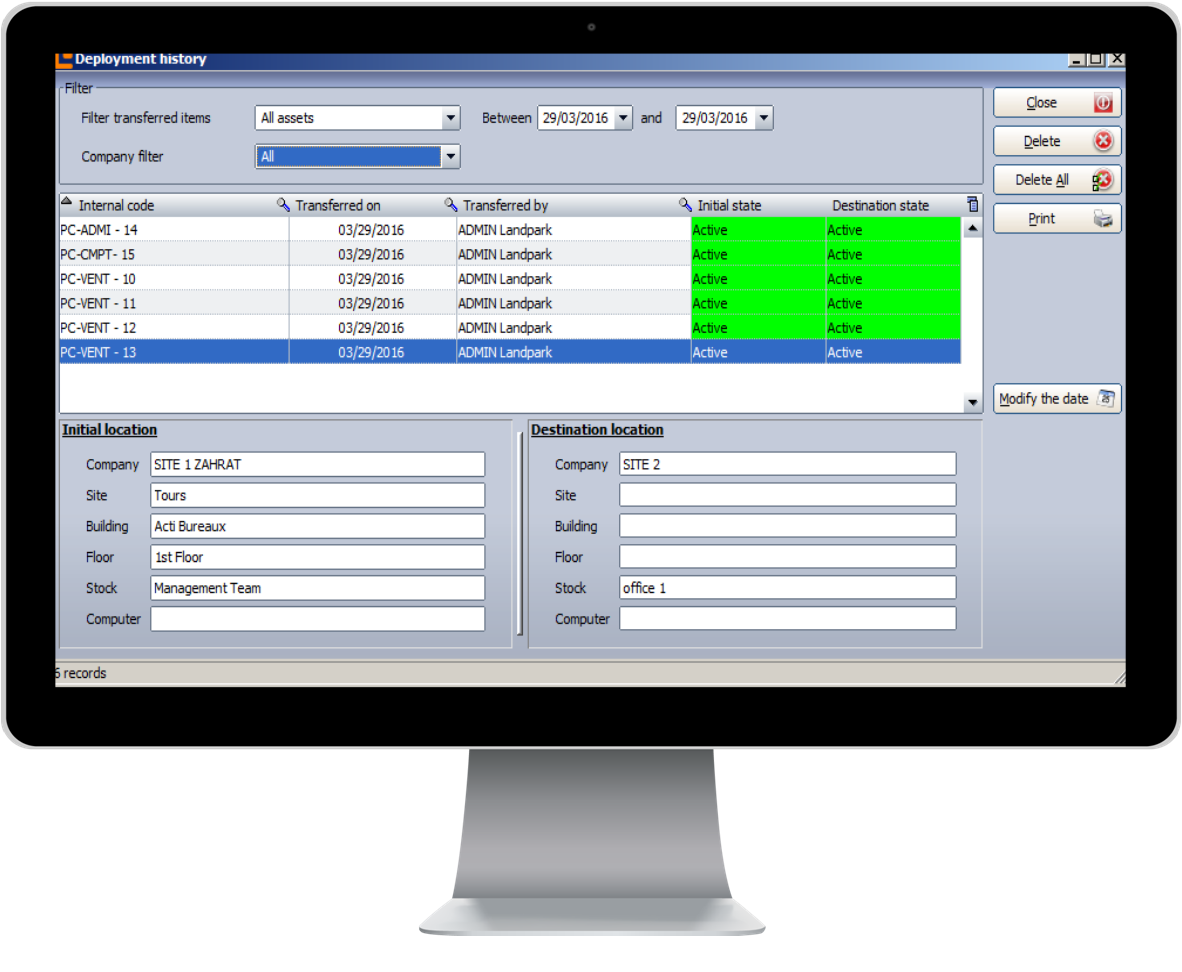
Task: Click the Delete button
Action: (x=1057, y=141)
